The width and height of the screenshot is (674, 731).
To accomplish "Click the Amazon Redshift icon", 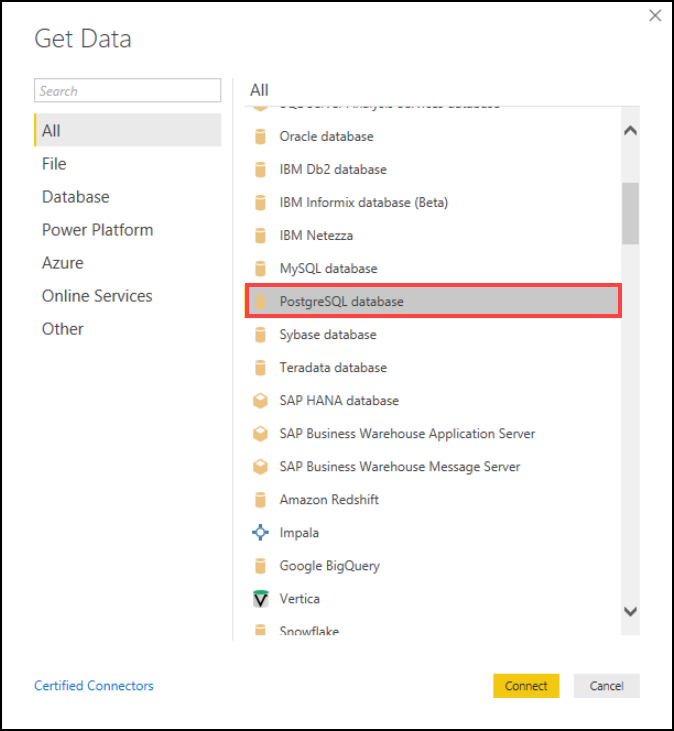I will point(260,499).
